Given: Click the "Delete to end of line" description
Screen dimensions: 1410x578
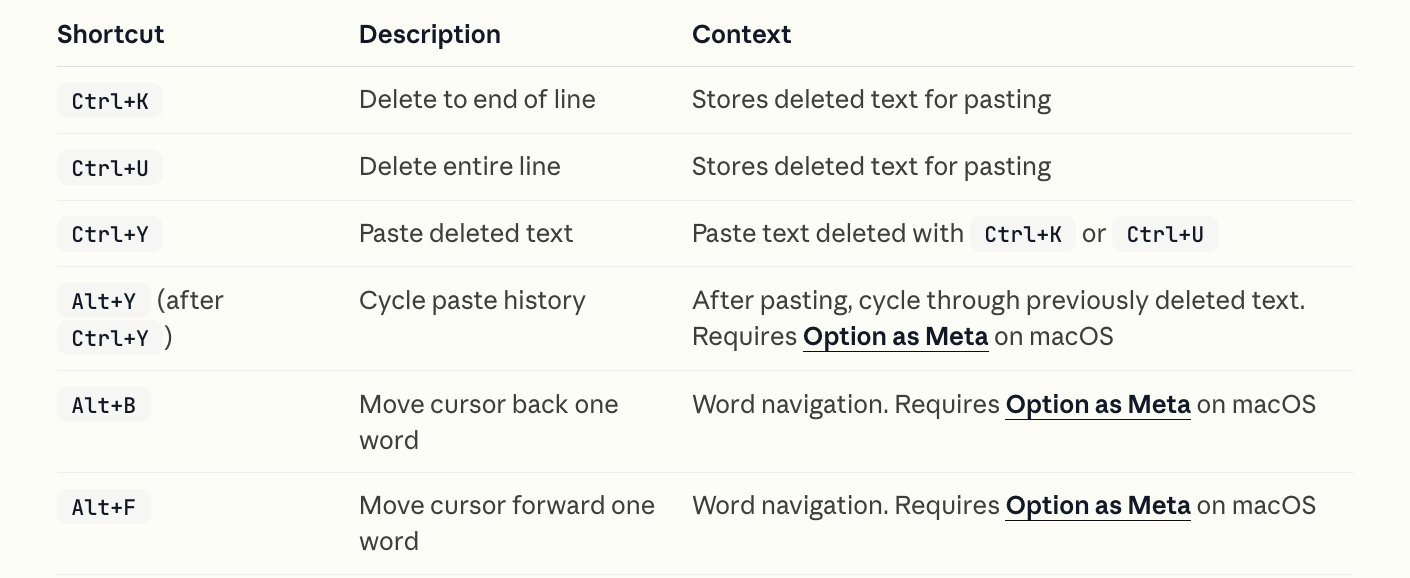Looking at the screenshot, I should pyautogui.click(x=477, y=100).
